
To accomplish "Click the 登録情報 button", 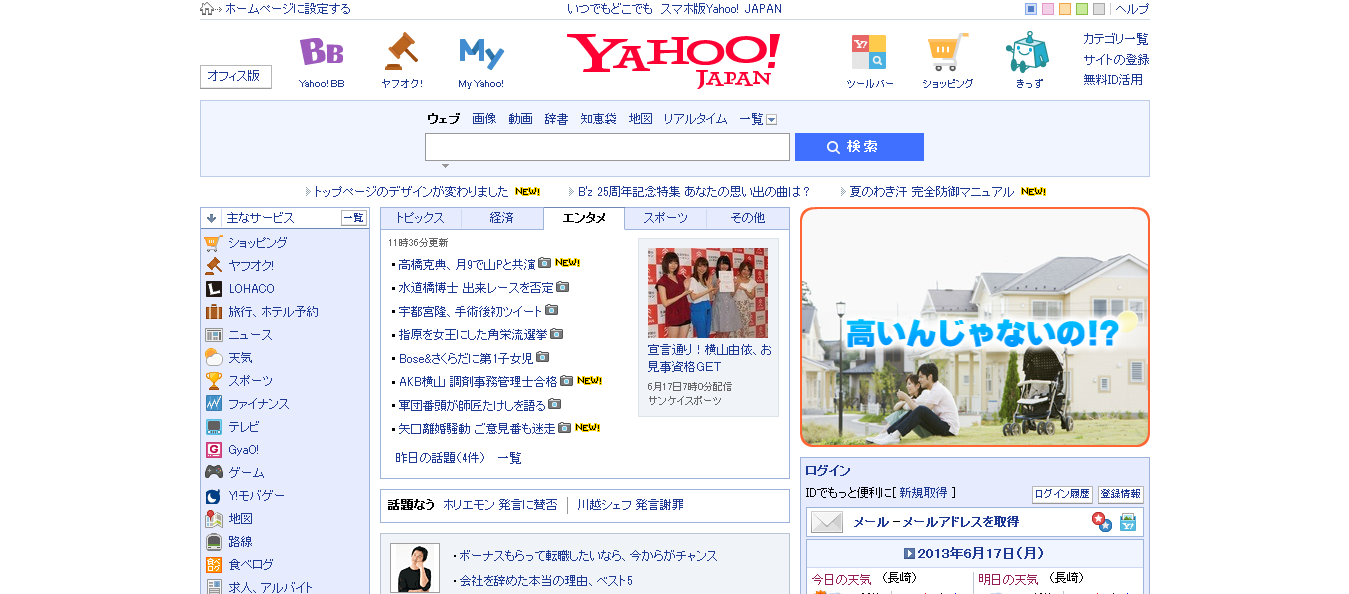I will (1120, 494).
